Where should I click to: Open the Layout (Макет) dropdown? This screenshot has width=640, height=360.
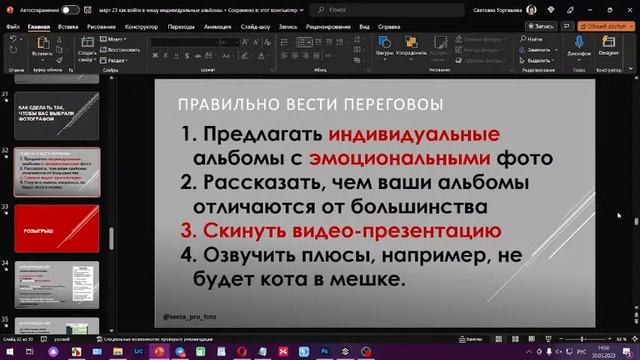click(x=113, y=39)
